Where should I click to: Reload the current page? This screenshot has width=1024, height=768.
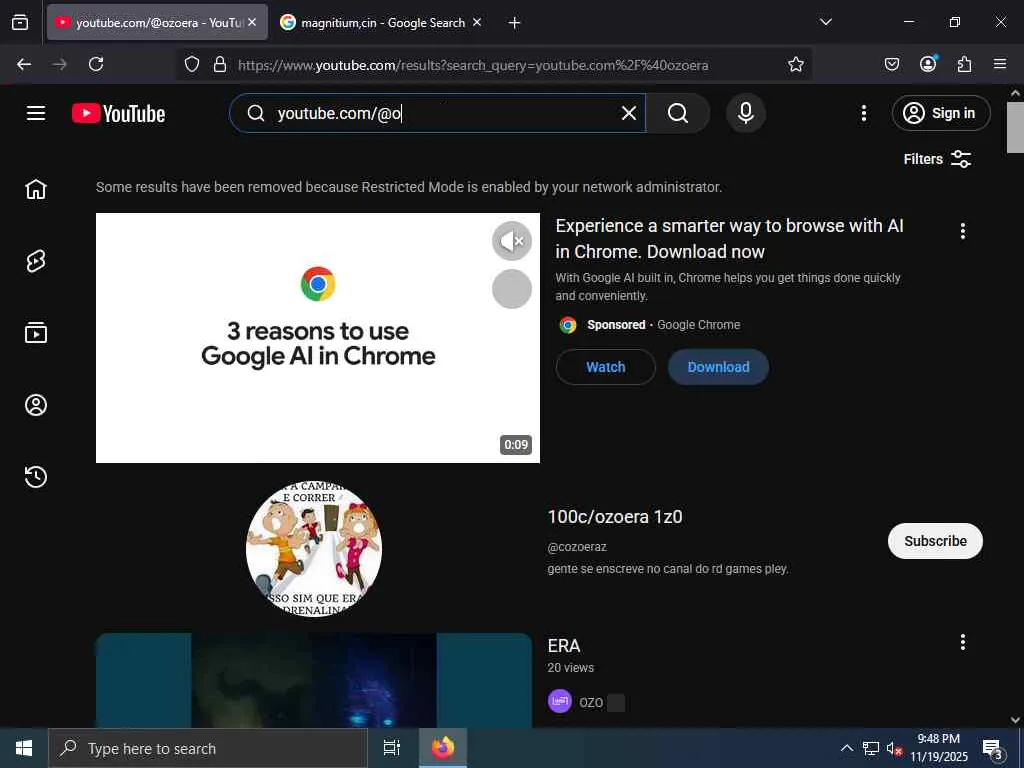click(96, 64)
